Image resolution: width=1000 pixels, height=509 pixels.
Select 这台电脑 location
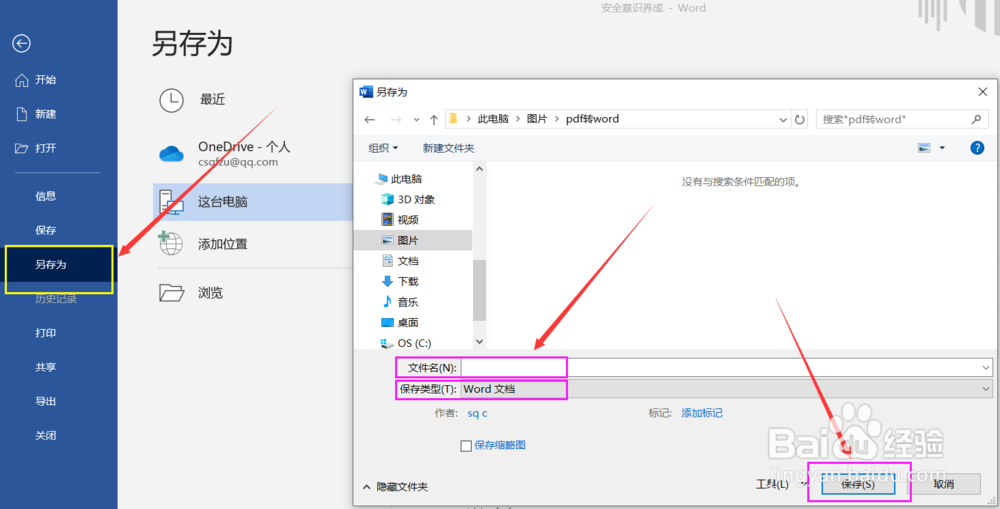tap(253, 202)
